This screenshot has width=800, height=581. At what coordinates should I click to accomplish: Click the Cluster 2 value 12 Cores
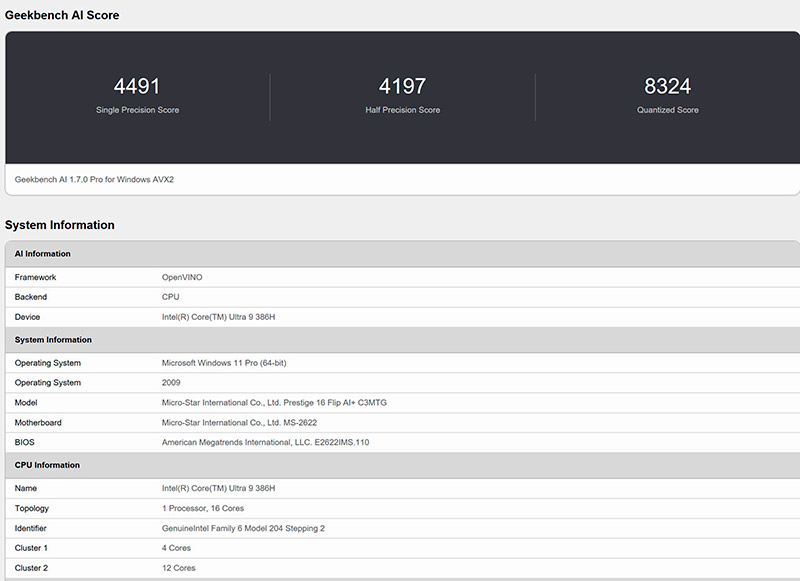[x=180, y=568]
